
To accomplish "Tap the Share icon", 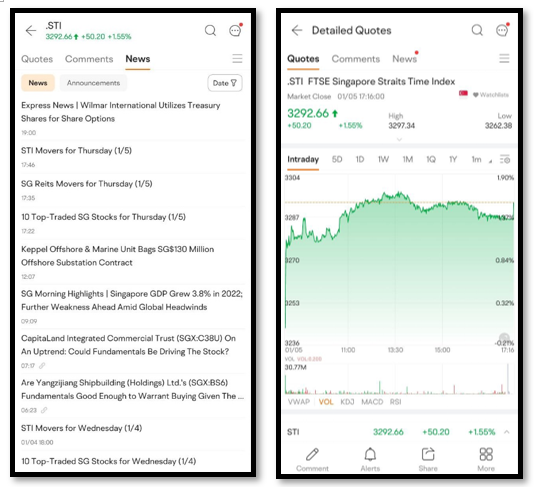I will tap(428, 454).
